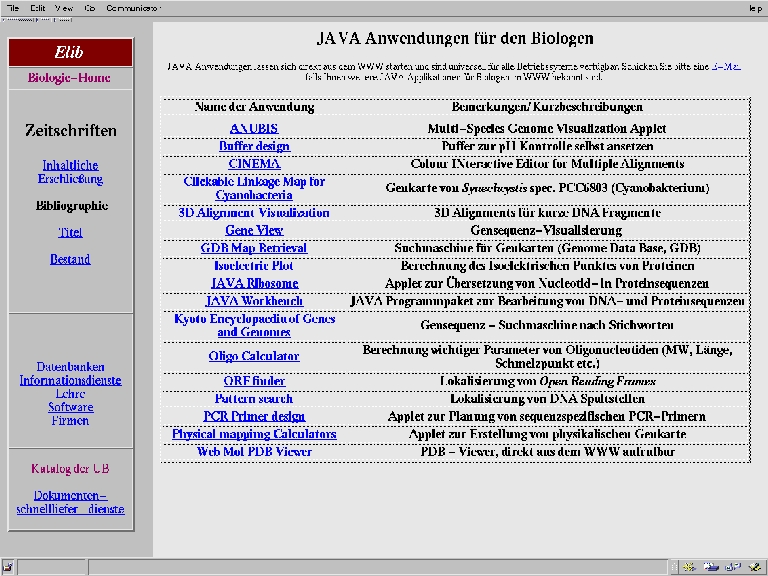The height and width of the screenshot is (576, 768).
Task: Go to Biologie-Home in sidebar
Action: pyautogui.click(x=69, y=78)
